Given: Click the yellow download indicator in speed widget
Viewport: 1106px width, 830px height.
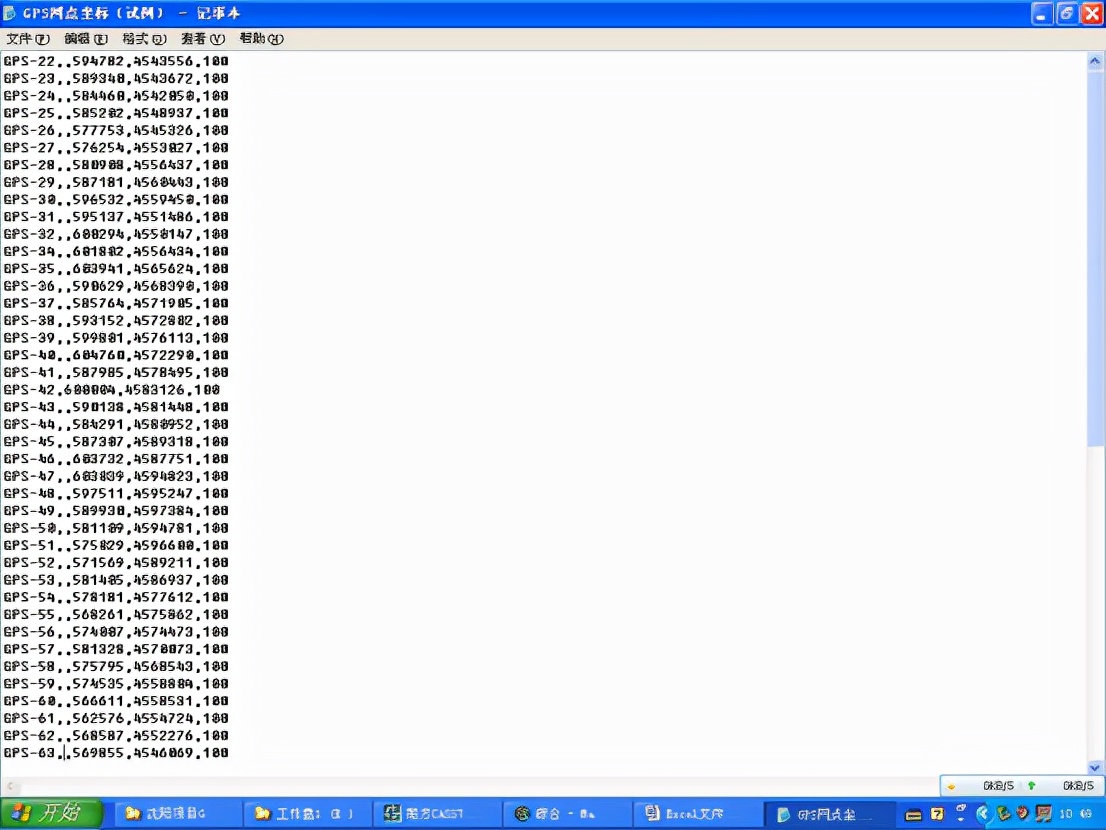Looking at the screenshot, I should [952, 786].
